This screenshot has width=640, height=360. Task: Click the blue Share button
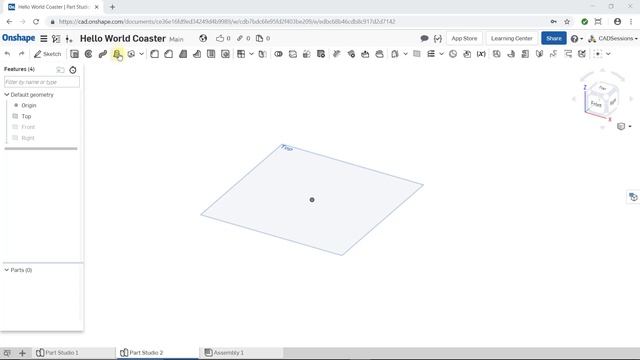point(554,38)
